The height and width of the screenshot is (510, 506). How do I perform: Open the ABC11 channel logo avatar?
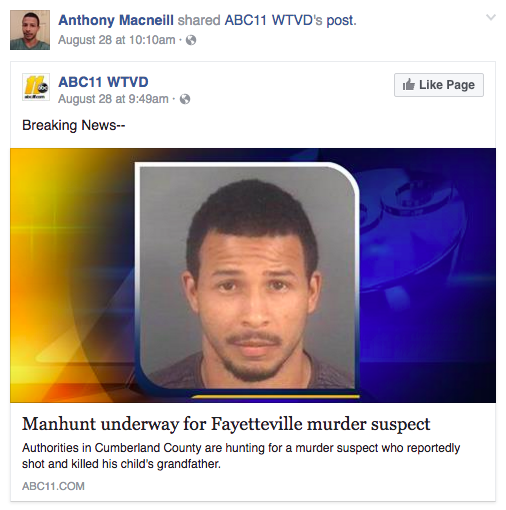tap(36, 87)
